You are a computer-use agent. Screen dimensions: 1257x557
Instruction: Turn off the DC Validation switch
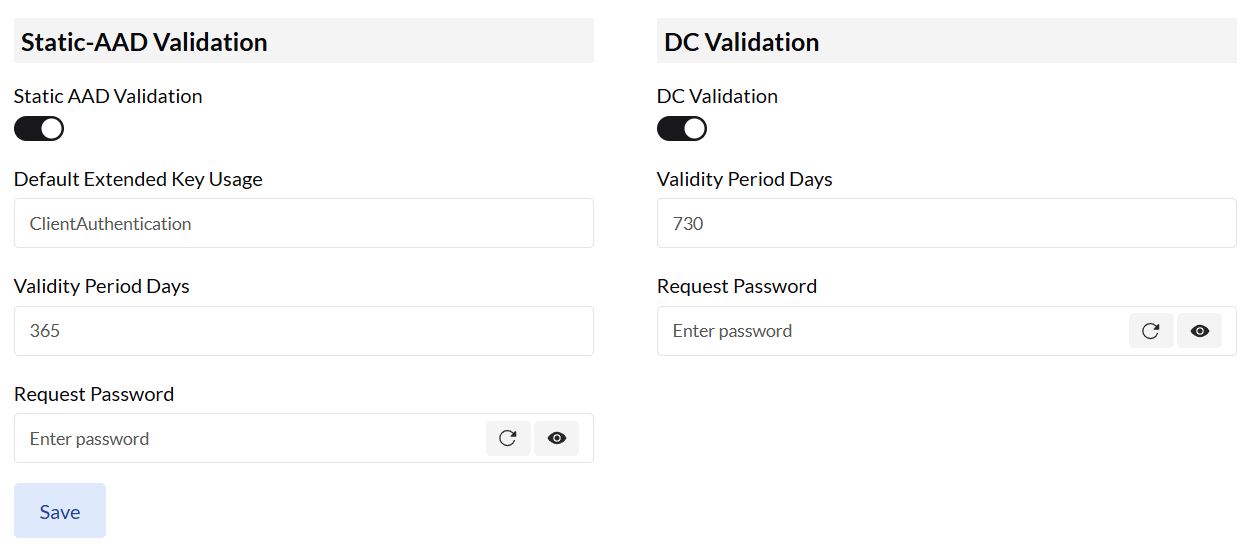[x=682, y=129]
